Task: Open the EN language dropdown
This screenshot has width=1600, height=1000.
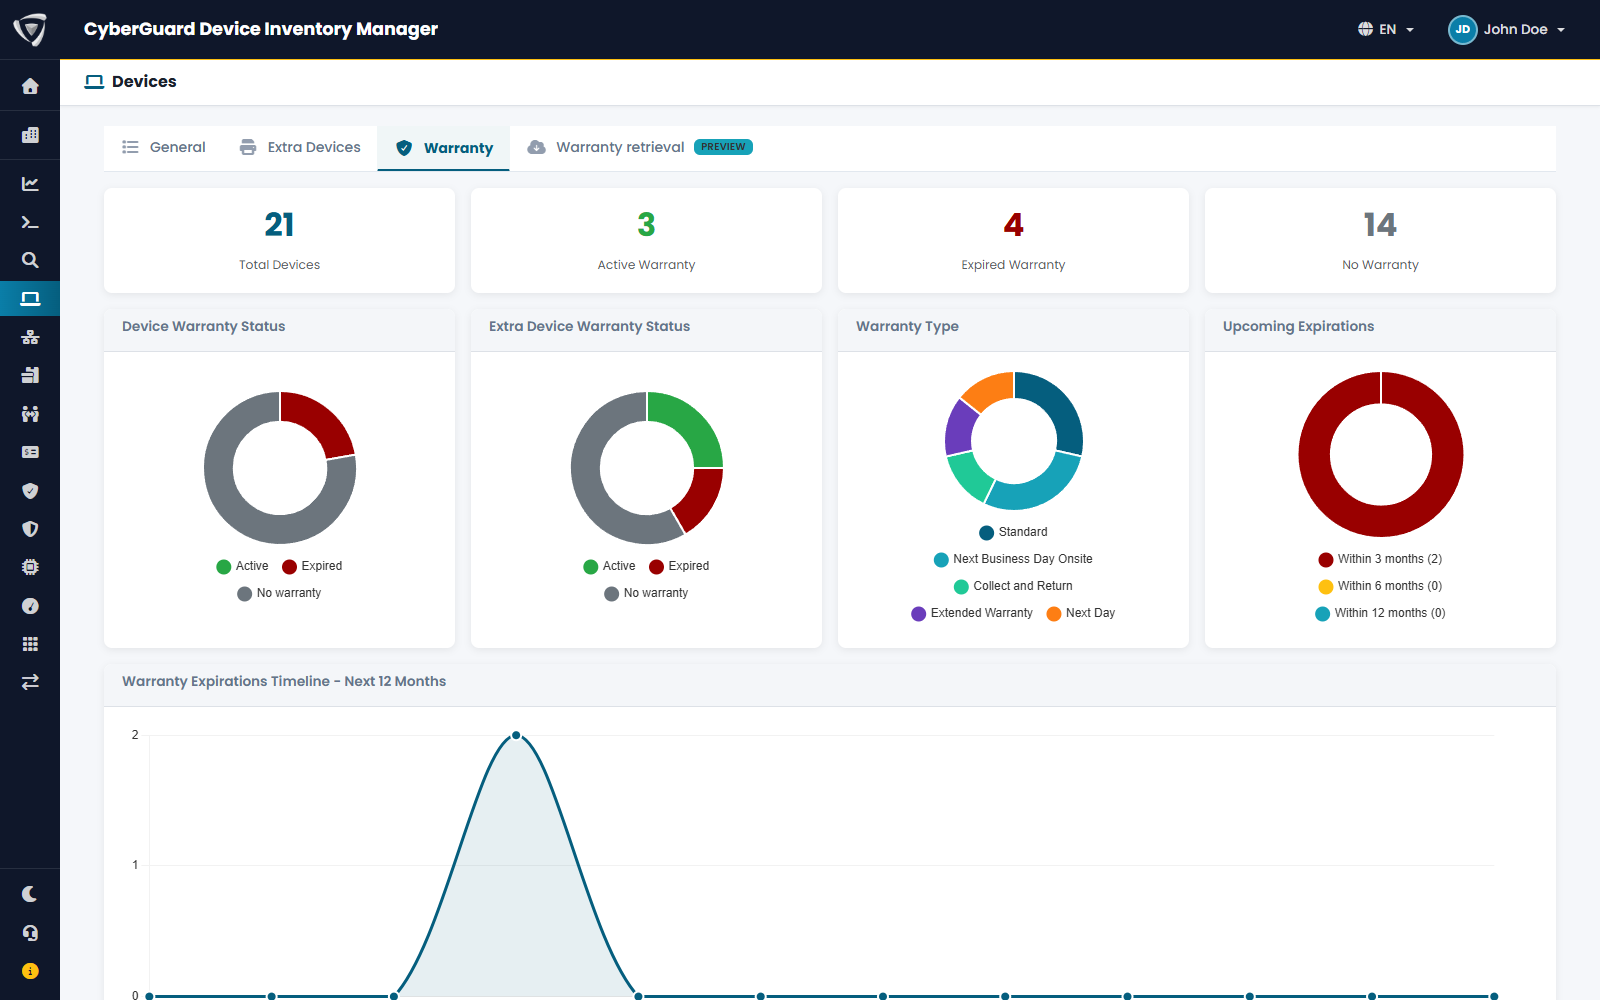Action: 1386,29
